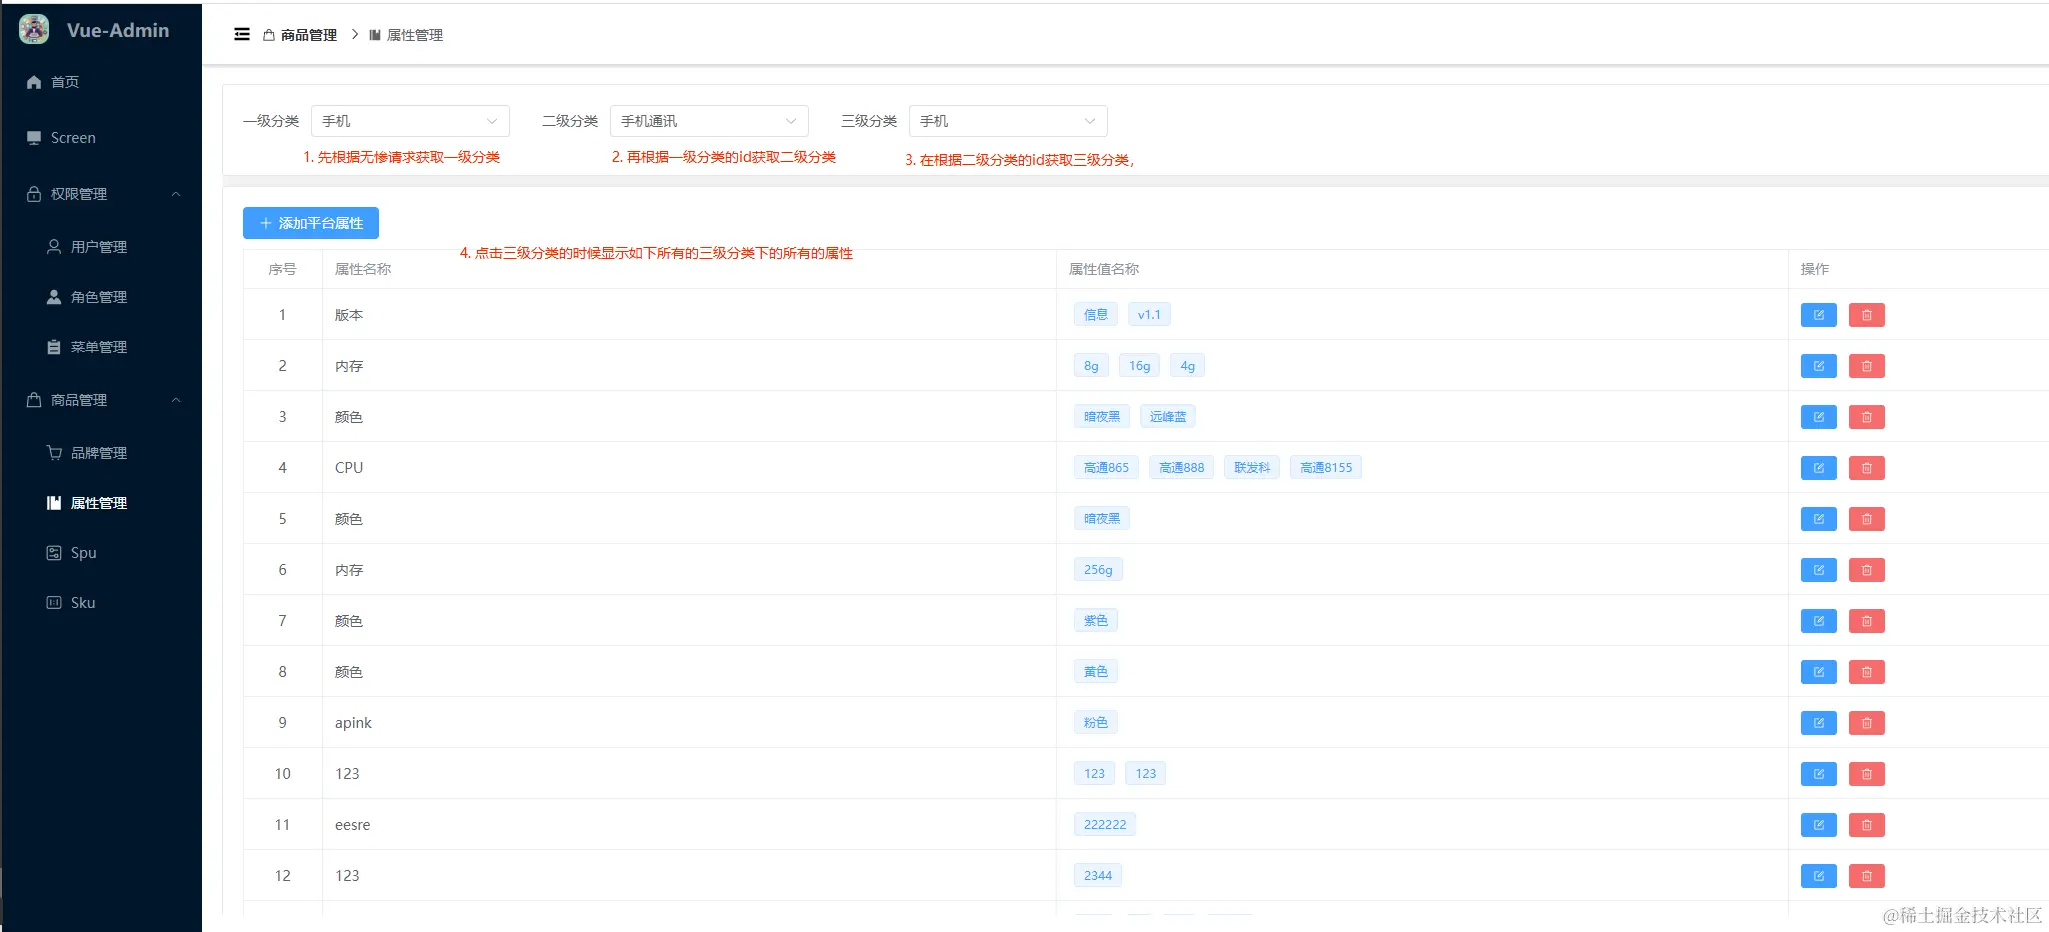Image resolution: width=2049 pixels, height=932 pixels.
Task: Delete the 内存 row with 256g value
Action: (x=1866, y=570)
